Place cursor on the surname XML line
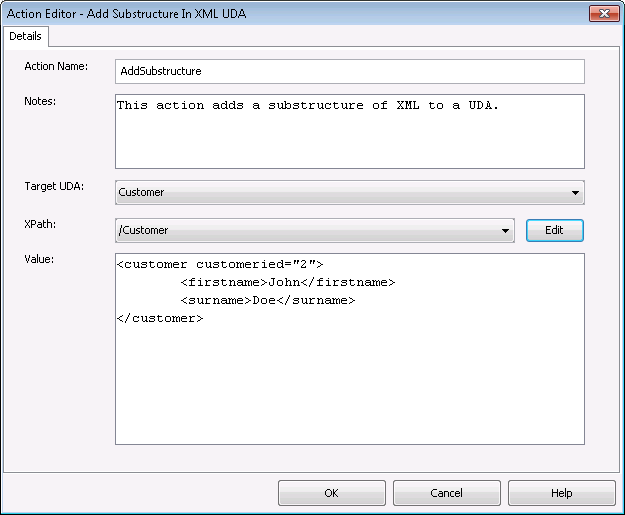The width and height of the screenshot is (625, 515). coord(267,300)
